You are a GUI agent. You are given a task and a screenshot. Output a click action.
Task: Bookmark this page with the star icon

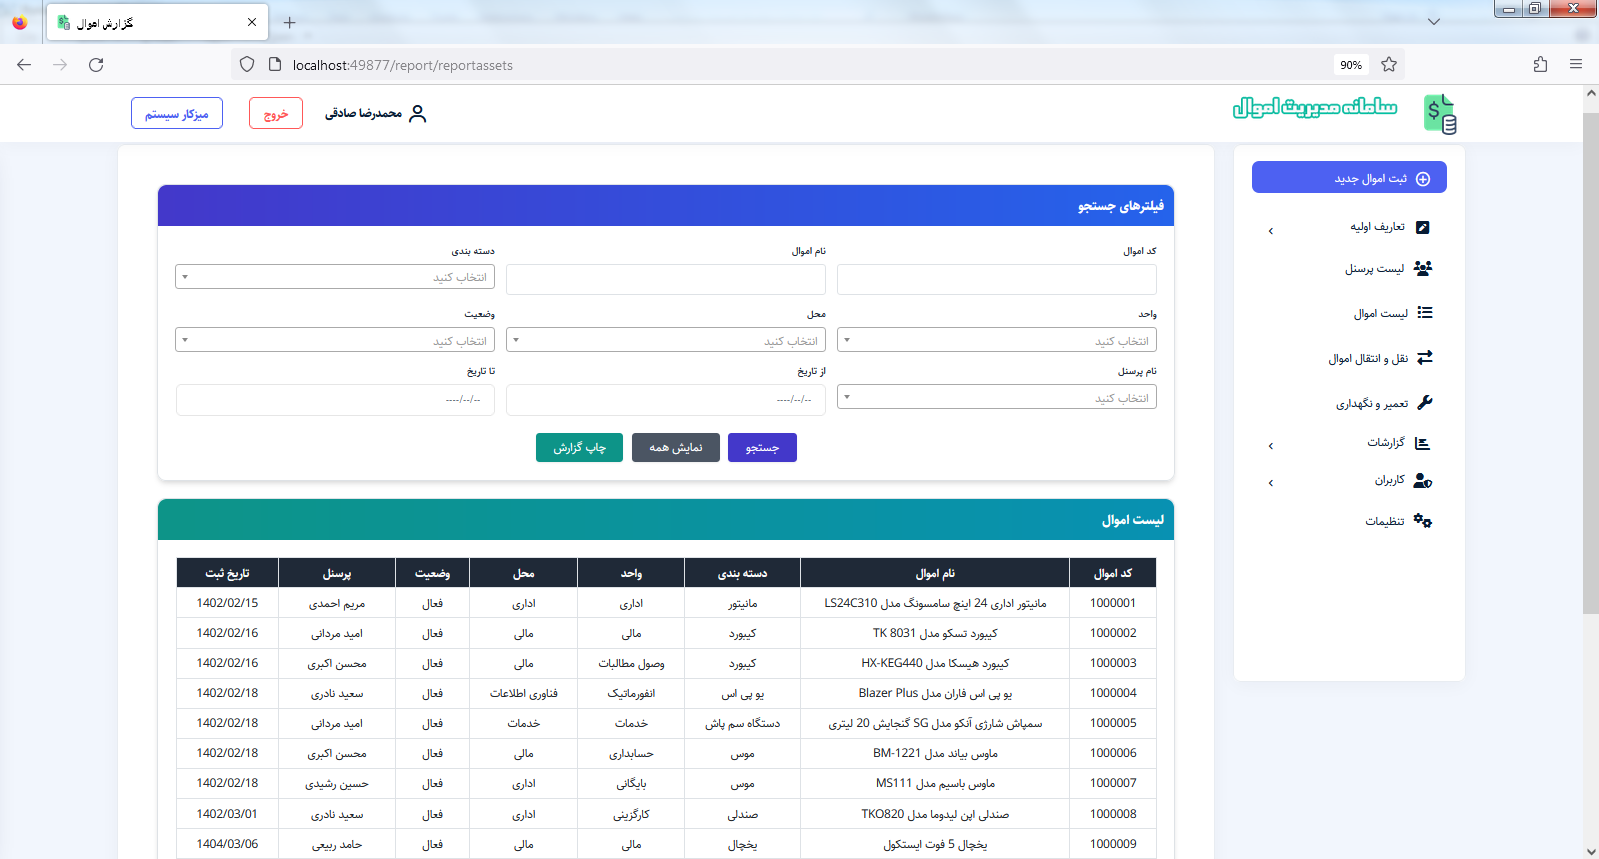point(1389,65)
